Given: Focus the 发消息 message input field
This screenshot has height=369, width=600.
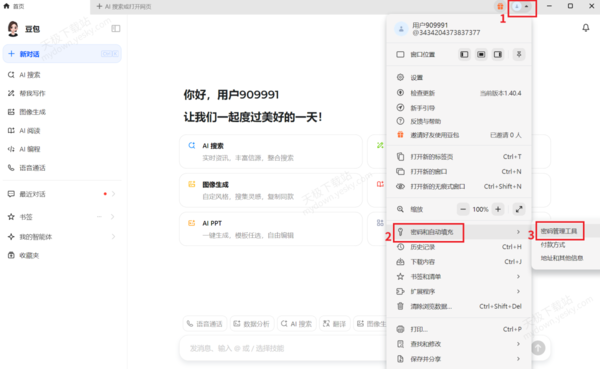Looking at the screenshot, I should pyautogui.click(x=283, y=348).
